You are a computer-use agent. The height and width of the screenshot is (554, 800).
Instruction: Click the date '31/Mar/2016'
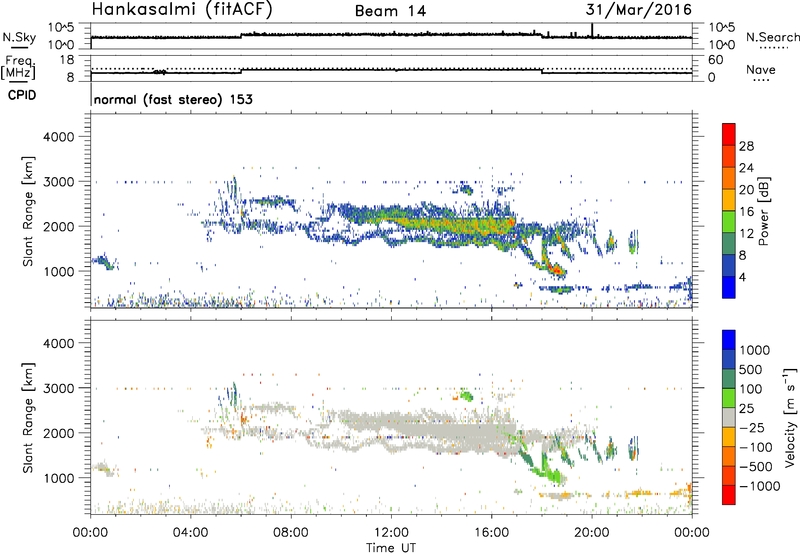click(639, 10)
